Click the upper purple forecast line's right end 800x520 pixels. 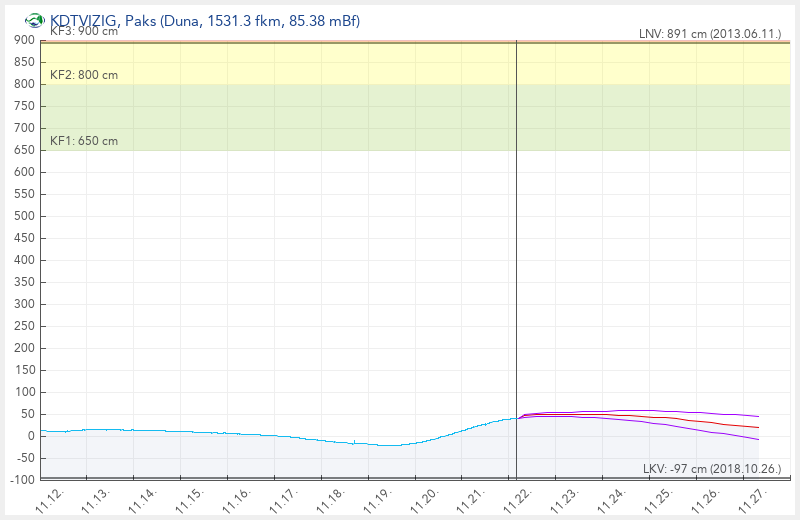(759, 416)
